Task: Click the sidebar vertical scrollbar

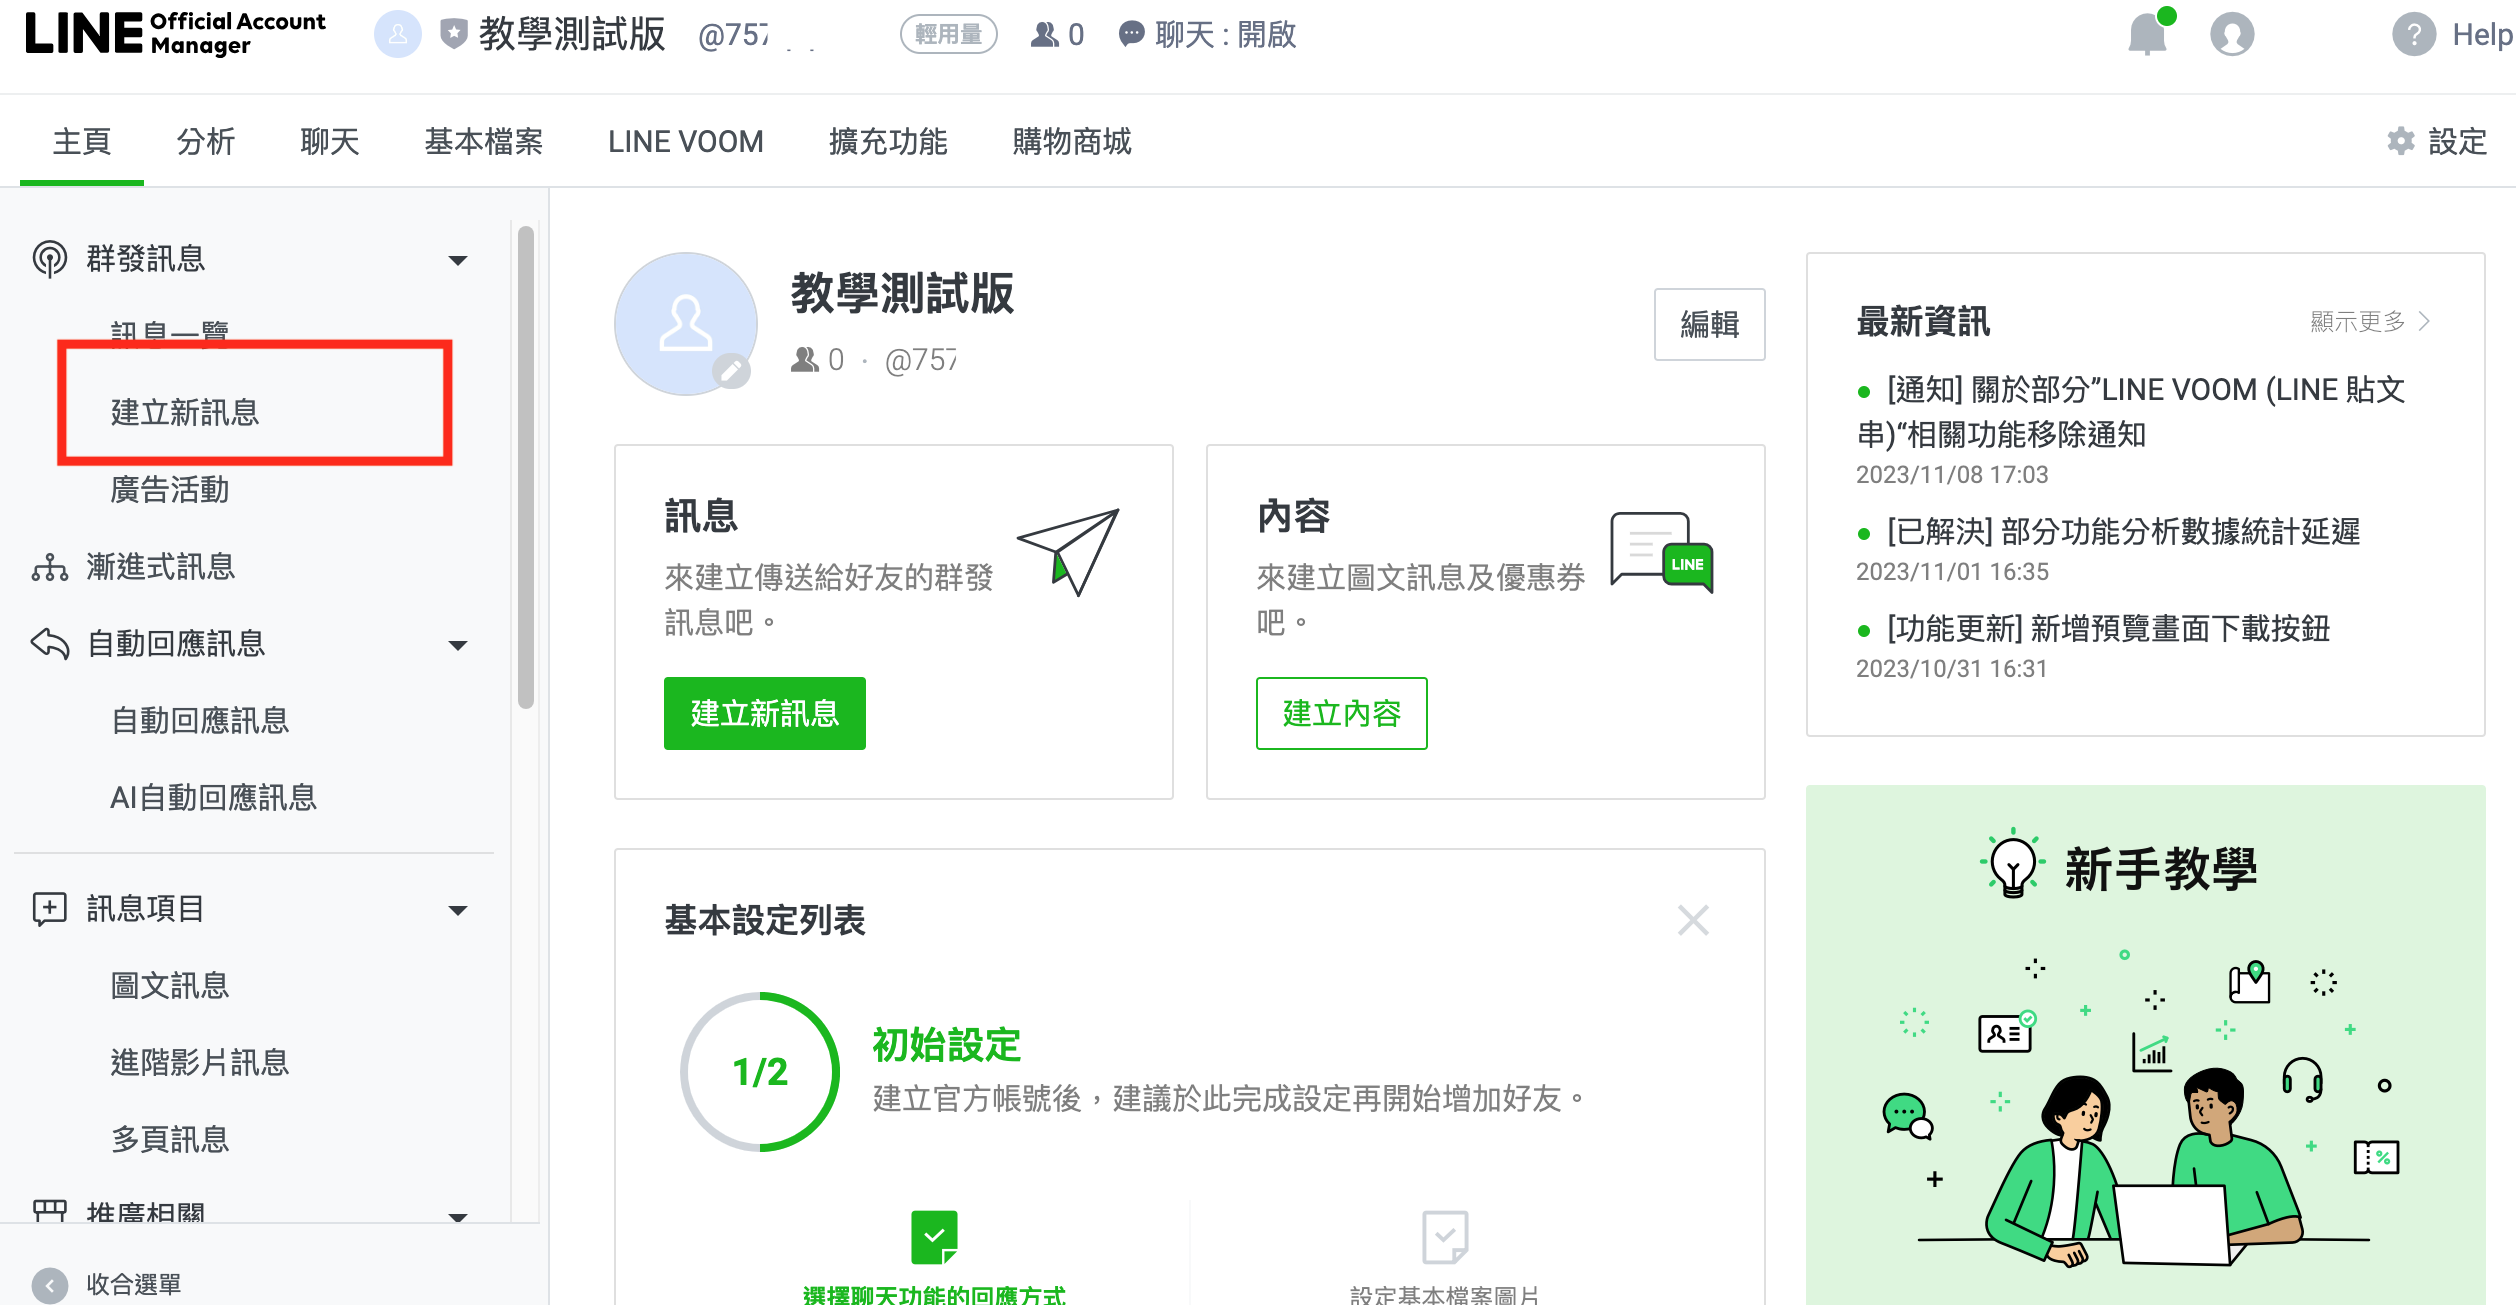Action: 526,467
